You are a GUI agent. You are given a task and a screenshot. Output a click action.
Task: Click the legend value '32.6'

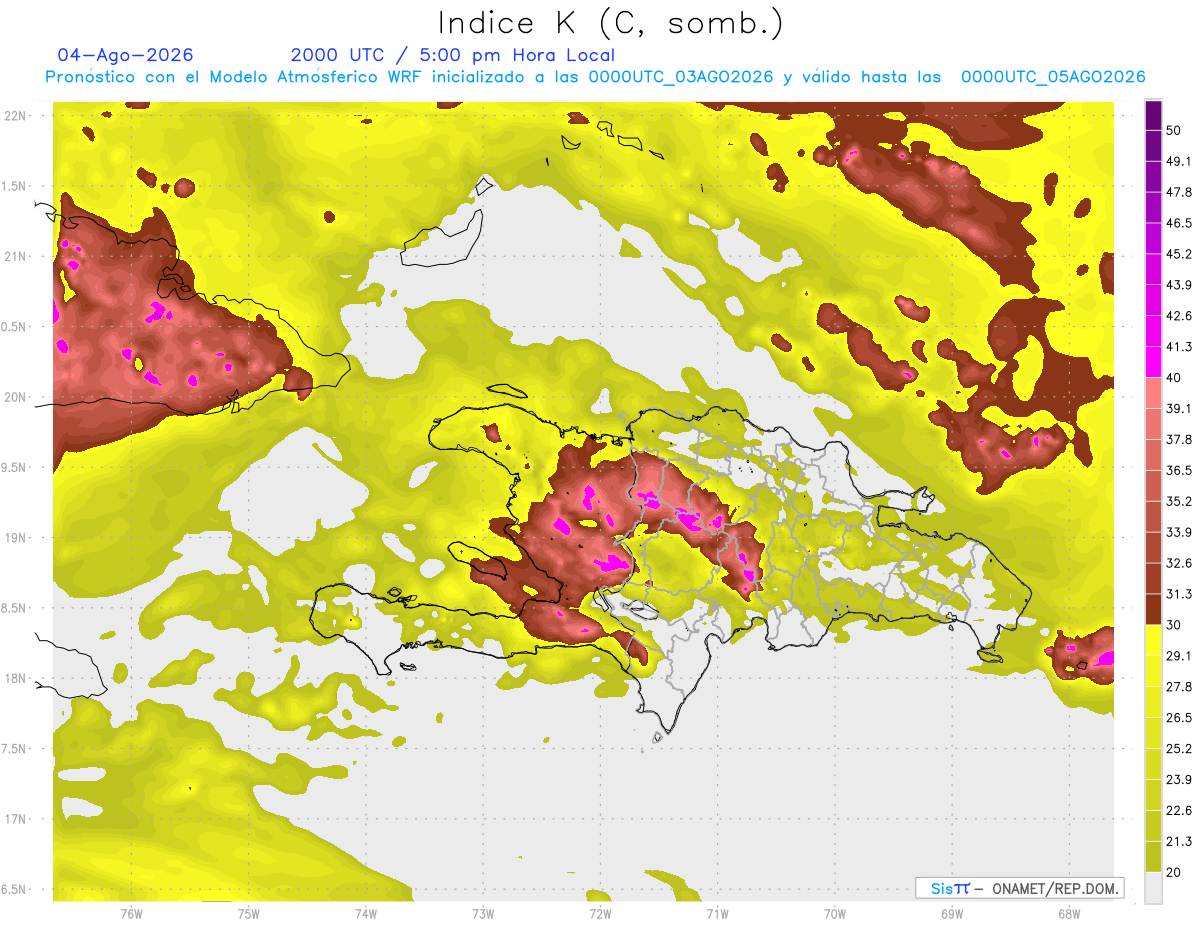(1178, 563)
